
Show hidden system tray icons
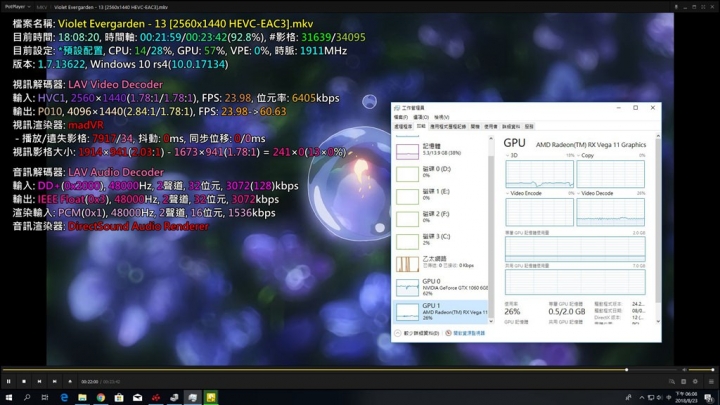[x=641, y=398]
